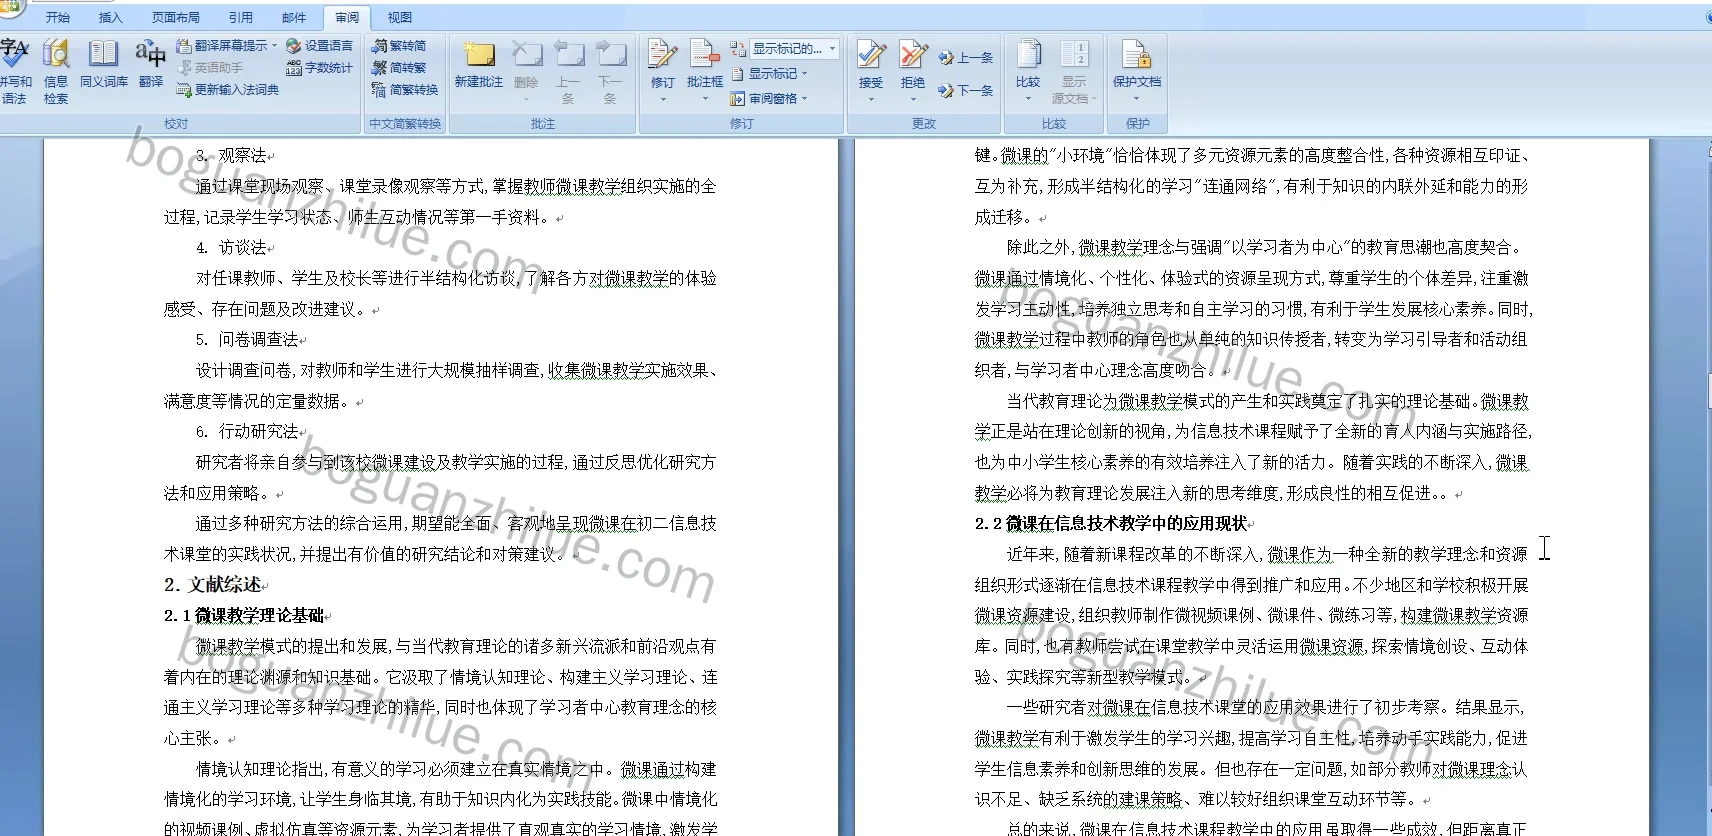Switch to the 开始 ribbon tab
The image size is (1712, 836).
pyautogui.click(x=58, y=17)
